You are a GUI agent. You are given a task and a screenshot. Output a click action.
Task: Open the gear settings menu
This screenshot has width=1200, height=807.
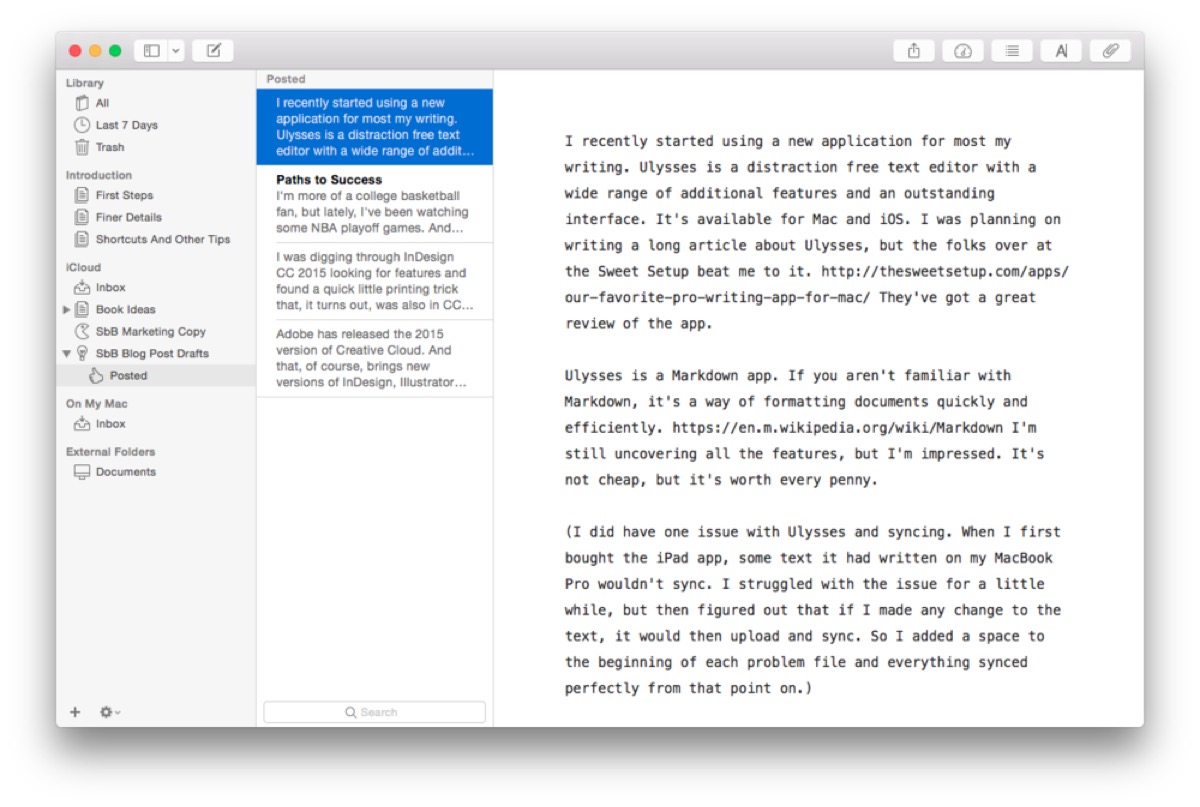[109, 712]
